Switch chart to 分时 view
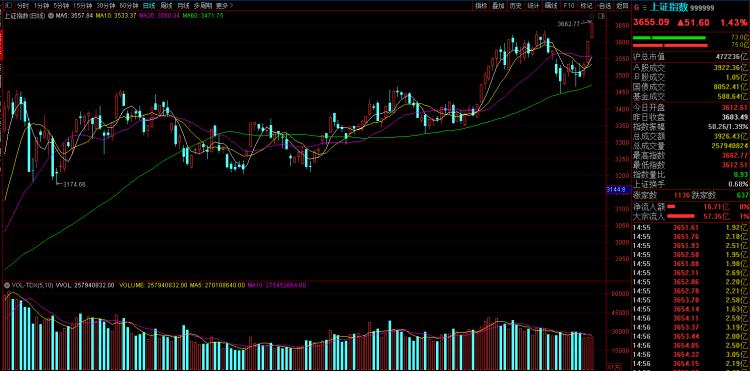The width and height of the screenshot is (750, 371). pyautogui.click(x=22, y=6)
